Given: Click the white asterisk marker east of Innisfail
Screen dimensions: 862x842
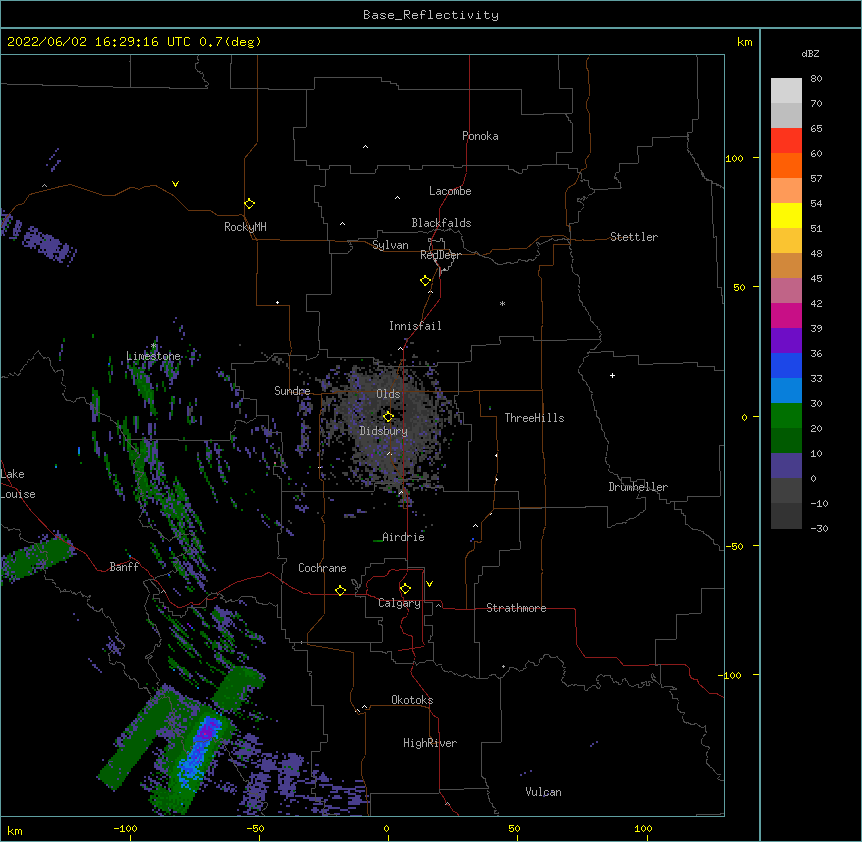Looking at the screenshot, I should (502, 303).
